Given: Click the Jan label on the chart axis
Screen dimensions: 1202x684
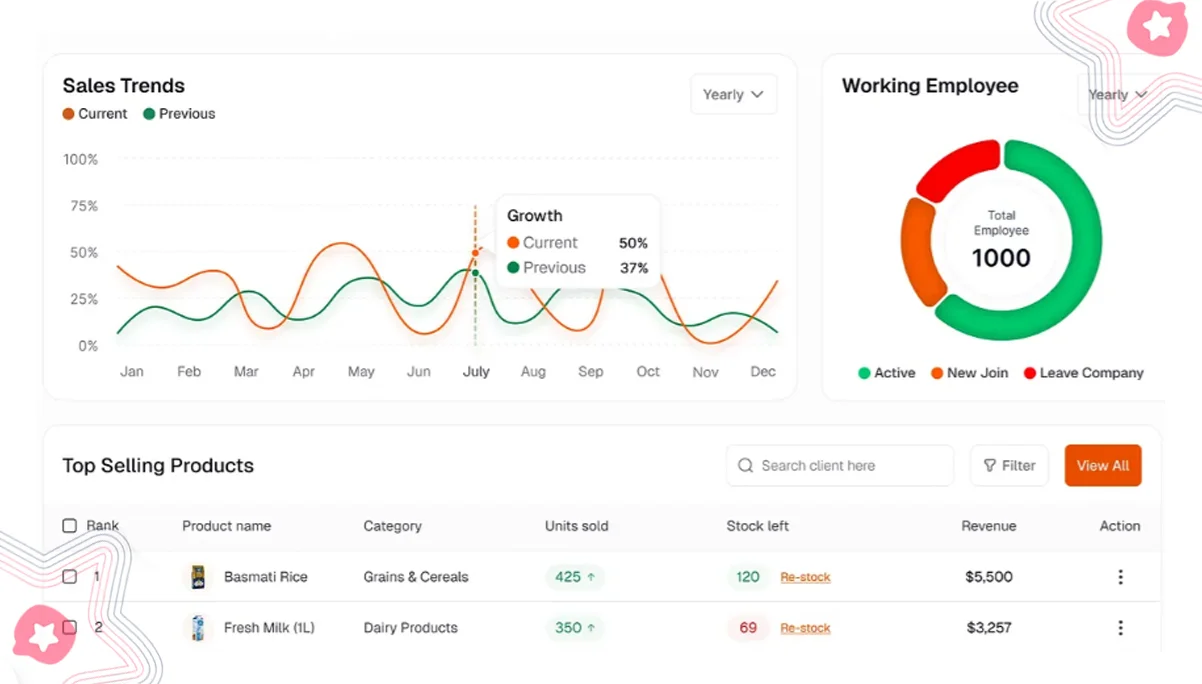Looking at the screenshot, I should click(x=132, y=372).
